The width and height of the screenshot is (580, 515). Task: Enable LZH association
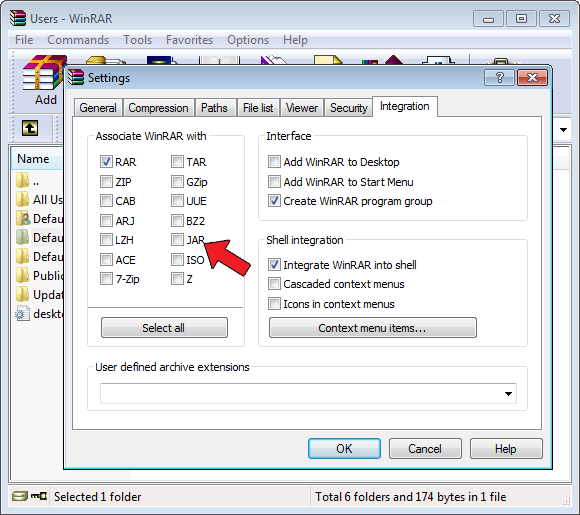[106, 240]
